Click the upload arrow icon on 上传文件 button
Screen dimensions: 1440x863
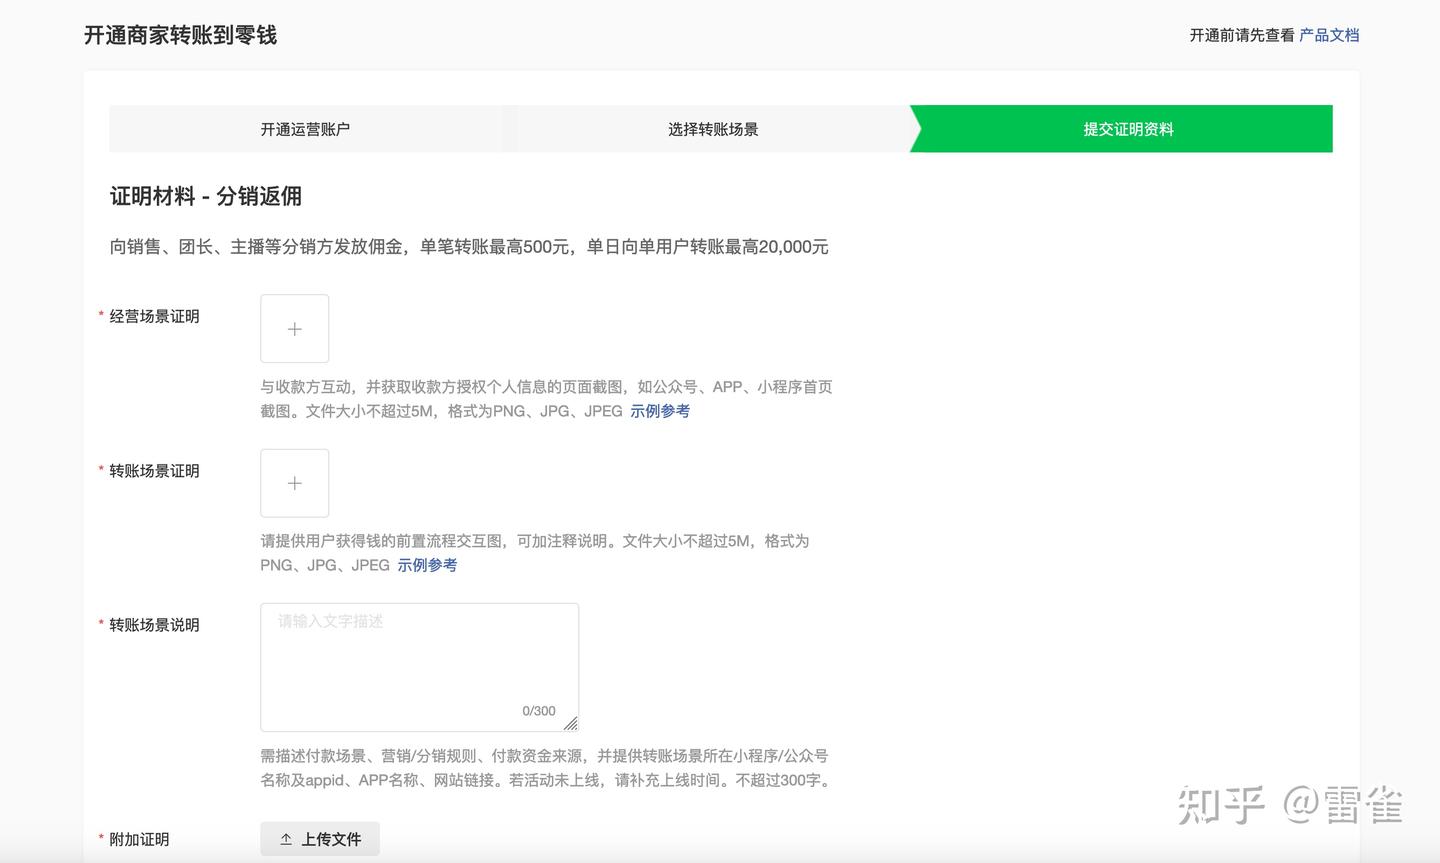(x=284, y=838)
